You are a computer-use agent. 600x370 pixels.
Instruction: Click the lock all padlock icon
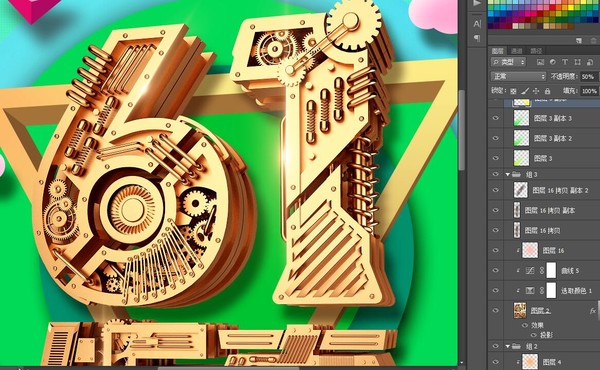point(548,91)
